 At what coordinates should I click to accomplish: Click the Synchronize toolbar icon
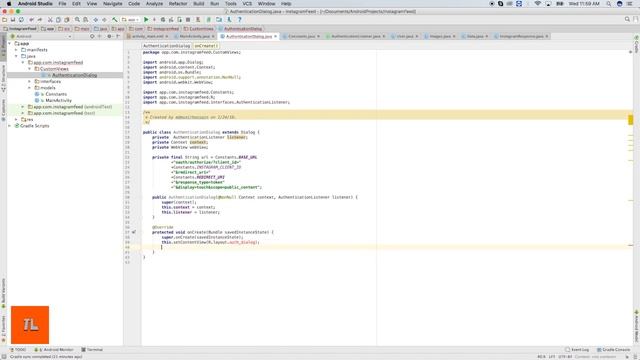[x=21, y=20]
